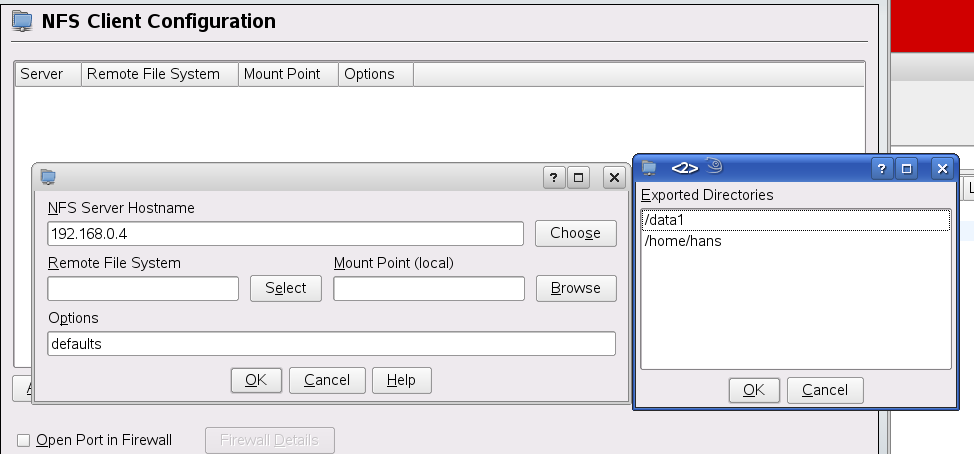Click the Exported Directories dialog's title icon
Image resolution: width=974 pixels, height=454 pixels.
pyautogui.click(x=649, y=168)
